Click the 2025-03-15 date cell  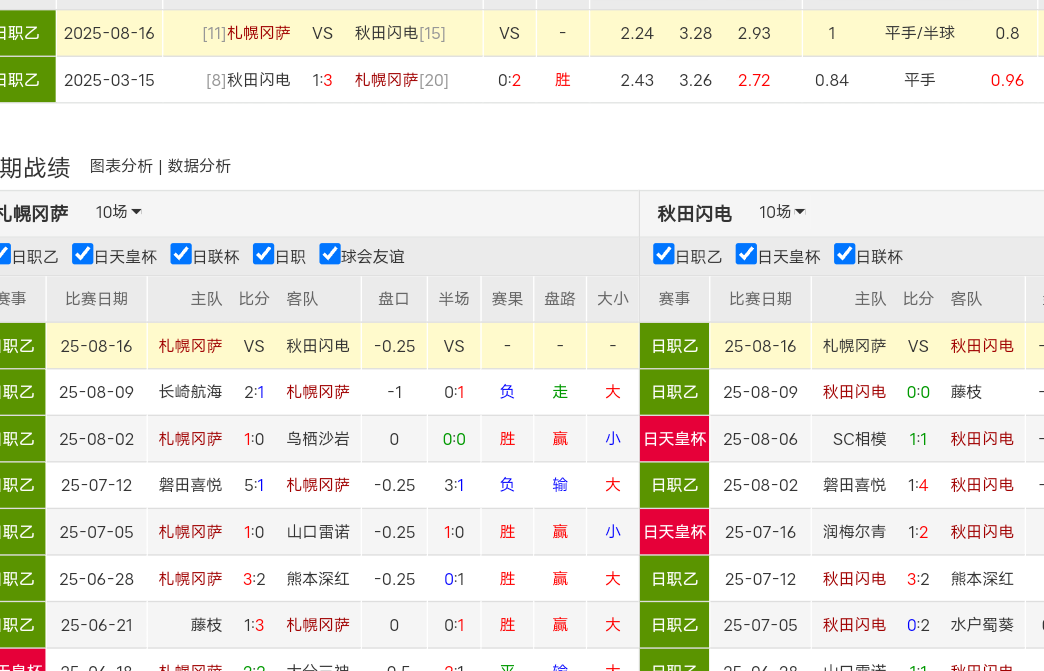[x=109, y=81]
